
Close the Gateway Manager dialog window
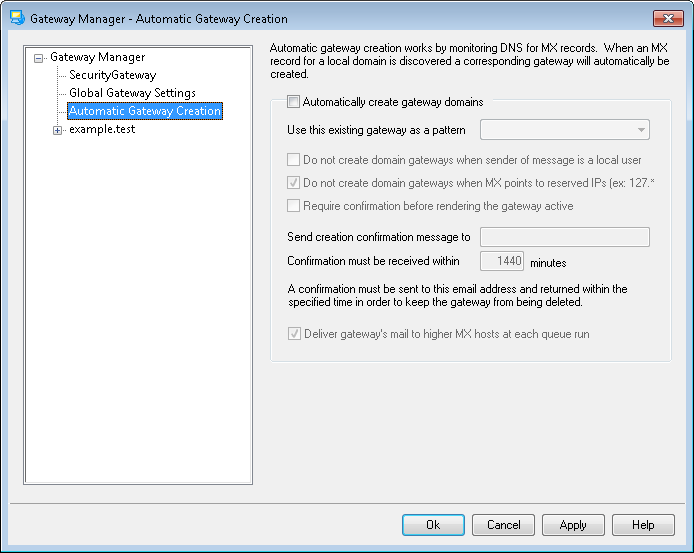667,18
